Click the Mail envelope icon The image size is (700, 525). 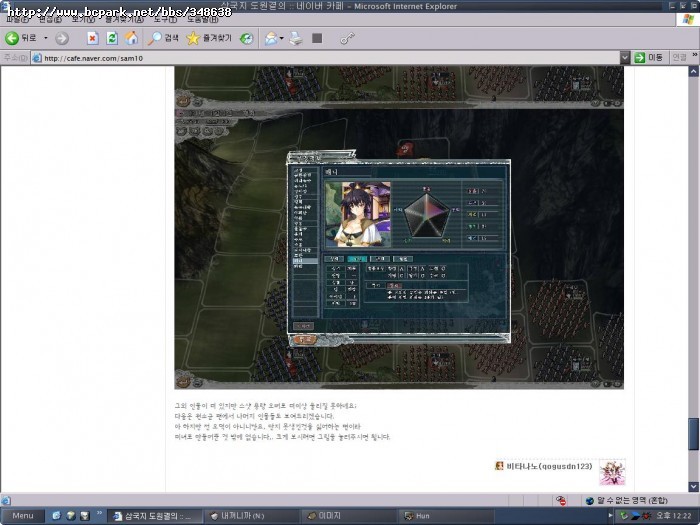pyautogui.click(x=271, y=39)
